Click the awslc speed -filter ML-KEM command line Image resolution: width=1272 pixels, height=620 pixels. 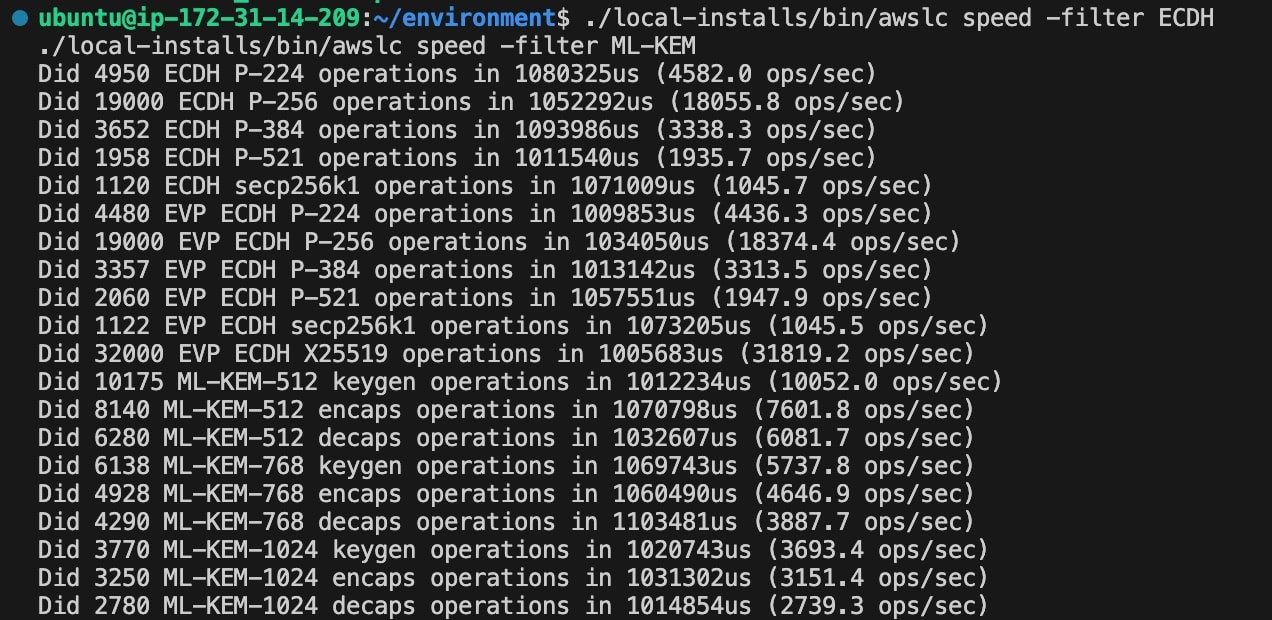(x=367, y=46)
